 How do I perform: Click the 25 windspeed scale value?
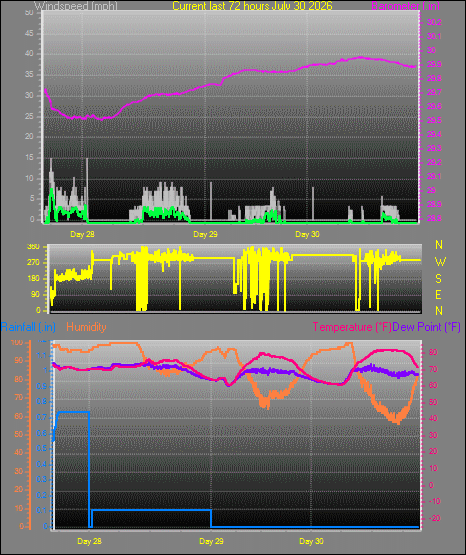[29, 116]
